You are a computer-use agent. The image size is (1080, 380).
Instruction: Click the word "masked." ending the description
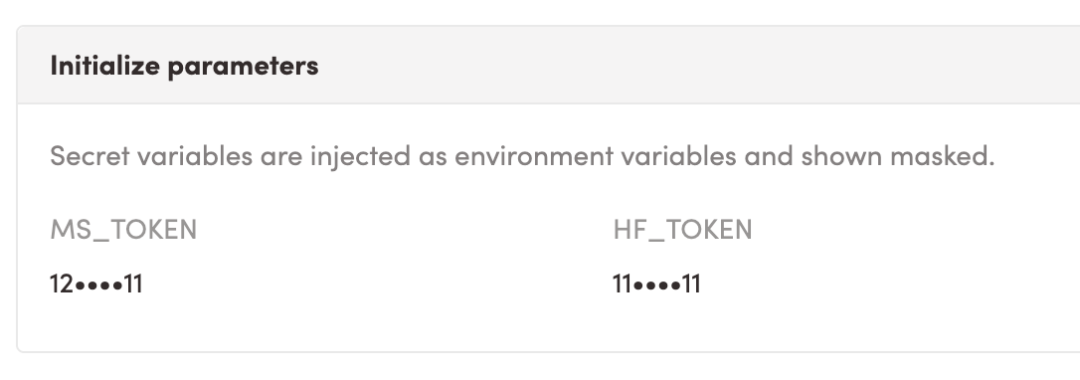942,156
